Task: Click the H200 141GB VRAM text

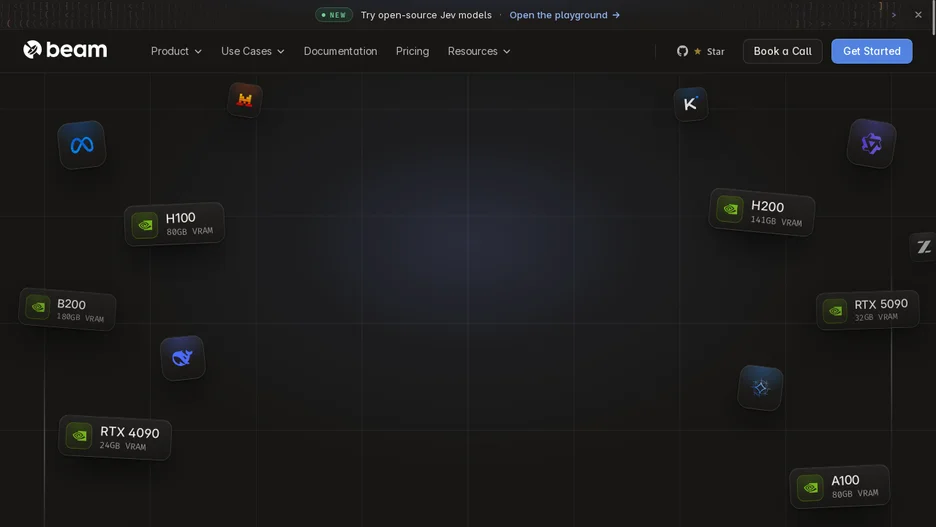Action: coord(776,213)
